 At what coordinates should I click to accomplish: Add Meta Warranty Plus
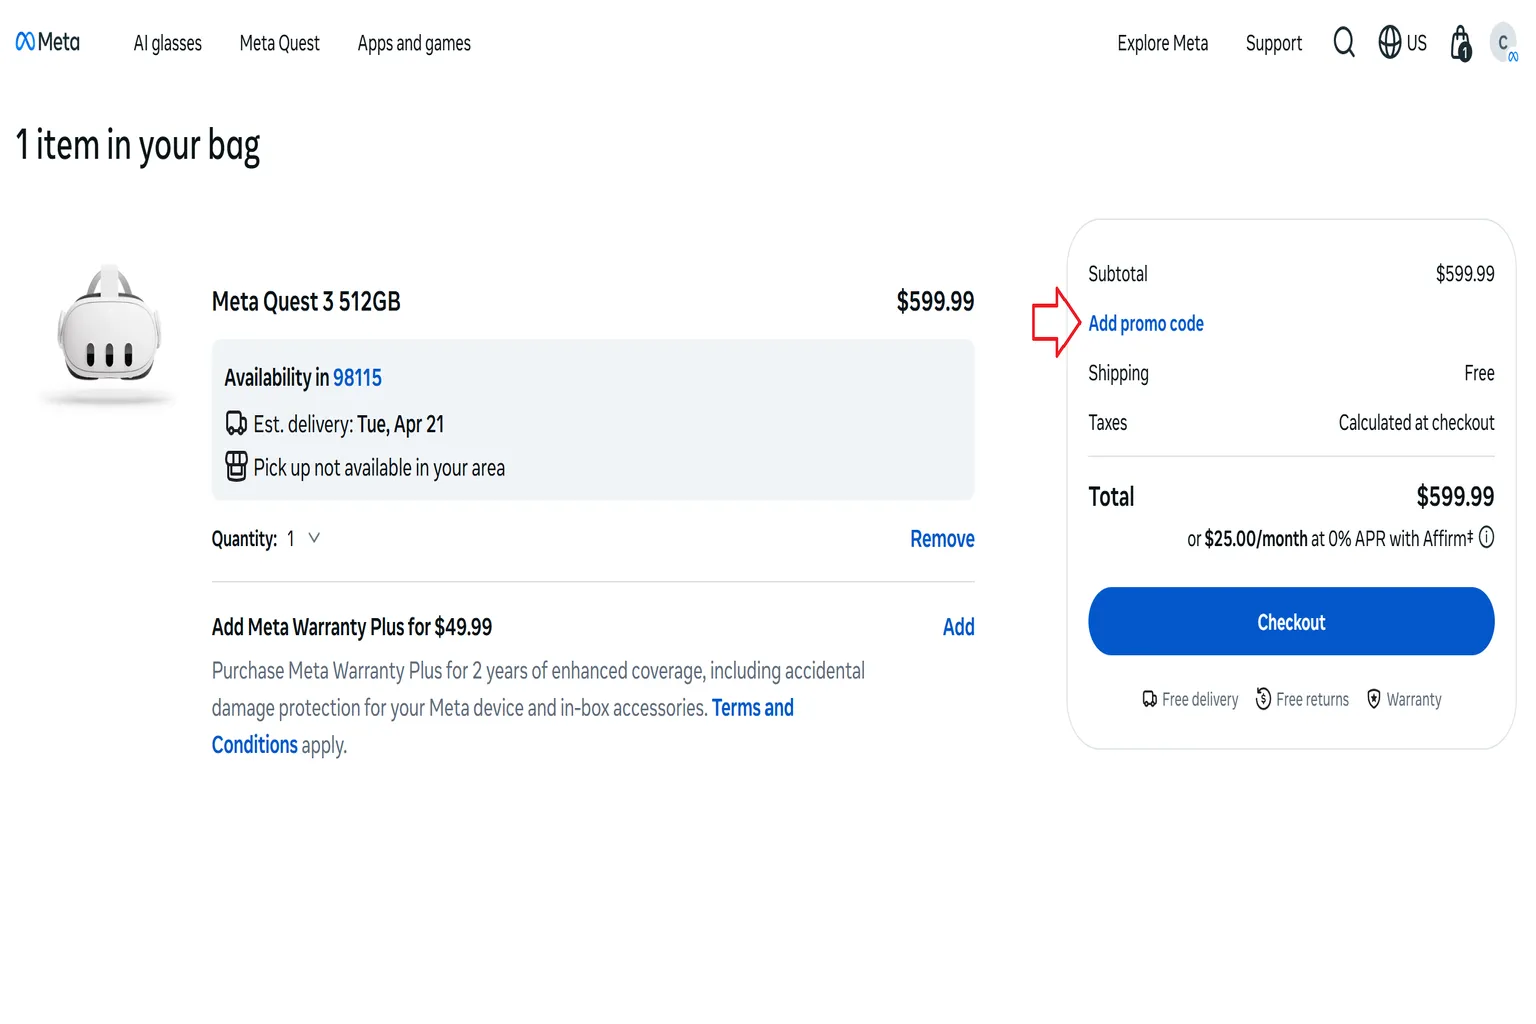(958, 627)
